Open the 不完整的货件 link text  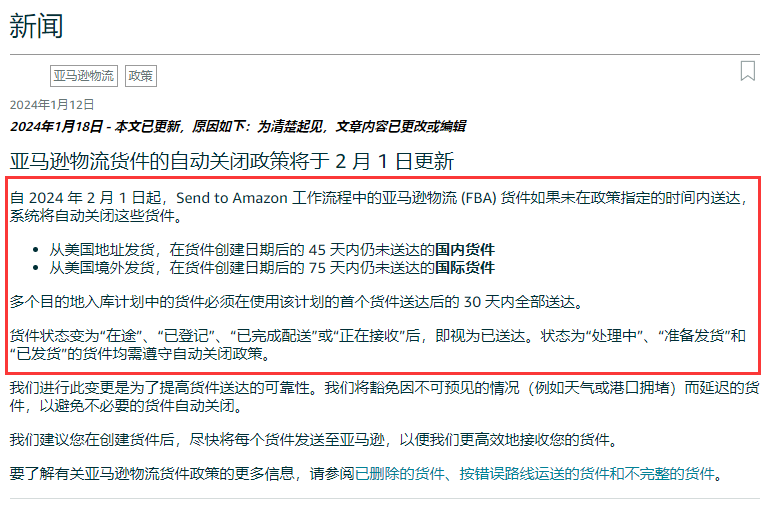(676, 474)
